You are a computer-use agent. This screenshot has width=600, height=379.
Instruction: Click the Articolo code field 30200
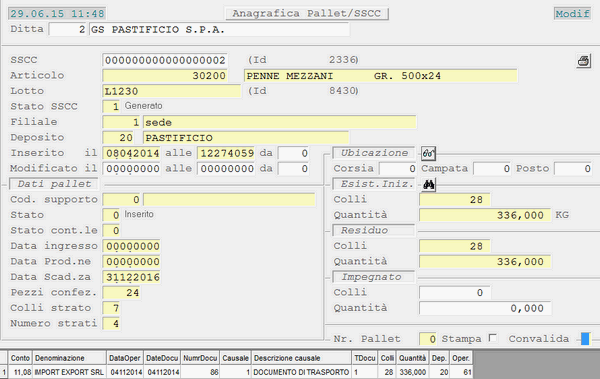pos(165,75)
